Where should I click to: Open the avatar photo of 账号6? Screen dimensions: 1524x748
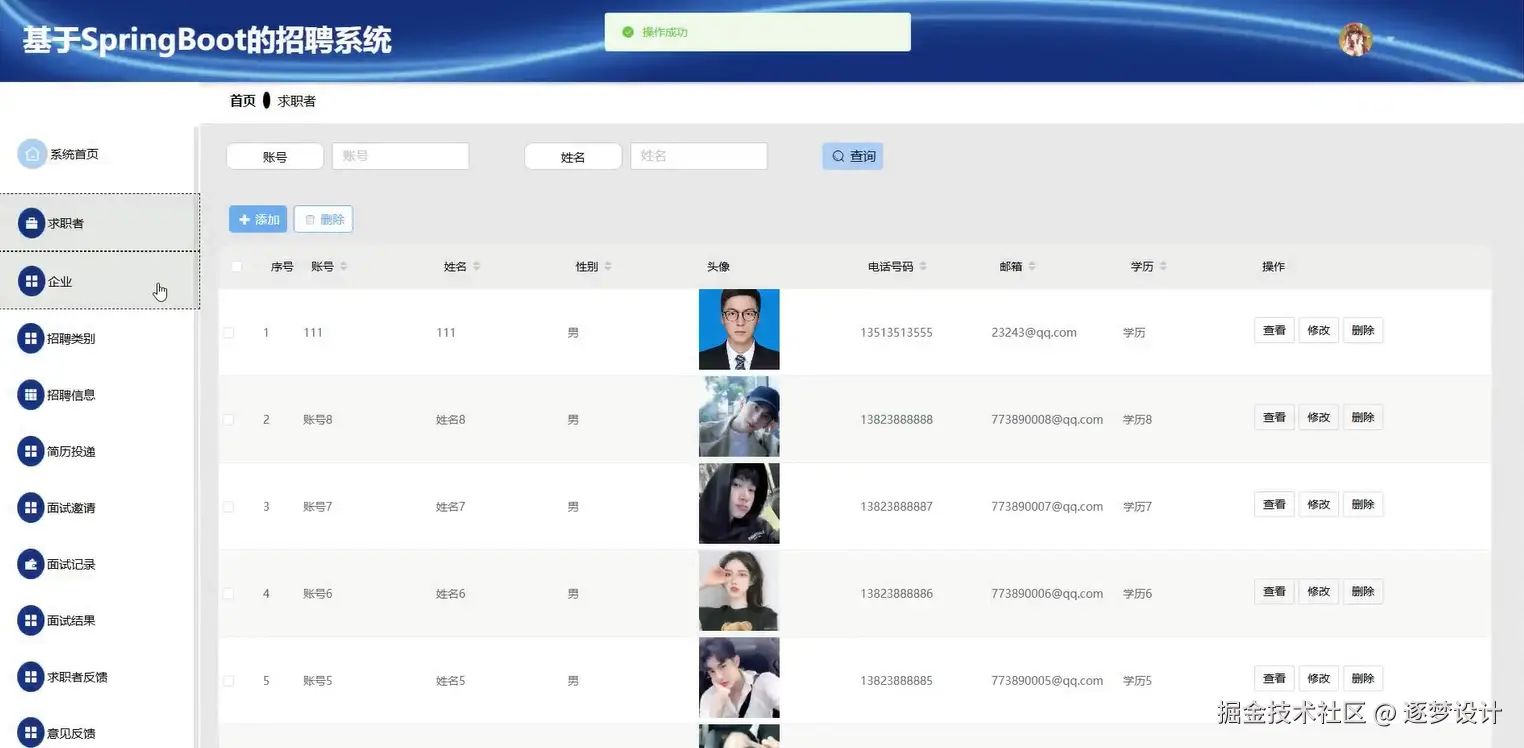pyautogui.click(x=739, y=591)
